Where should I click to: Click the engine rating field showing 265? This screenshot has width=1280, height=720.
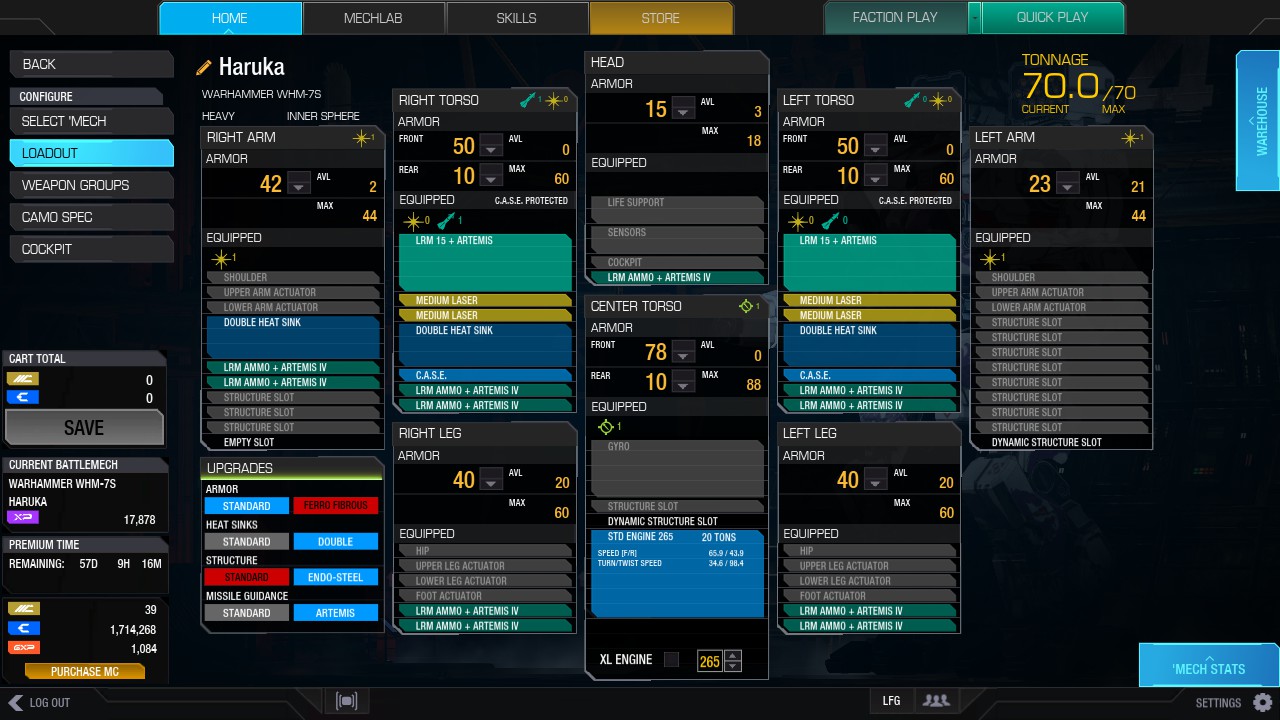click(x=710, y=661)
